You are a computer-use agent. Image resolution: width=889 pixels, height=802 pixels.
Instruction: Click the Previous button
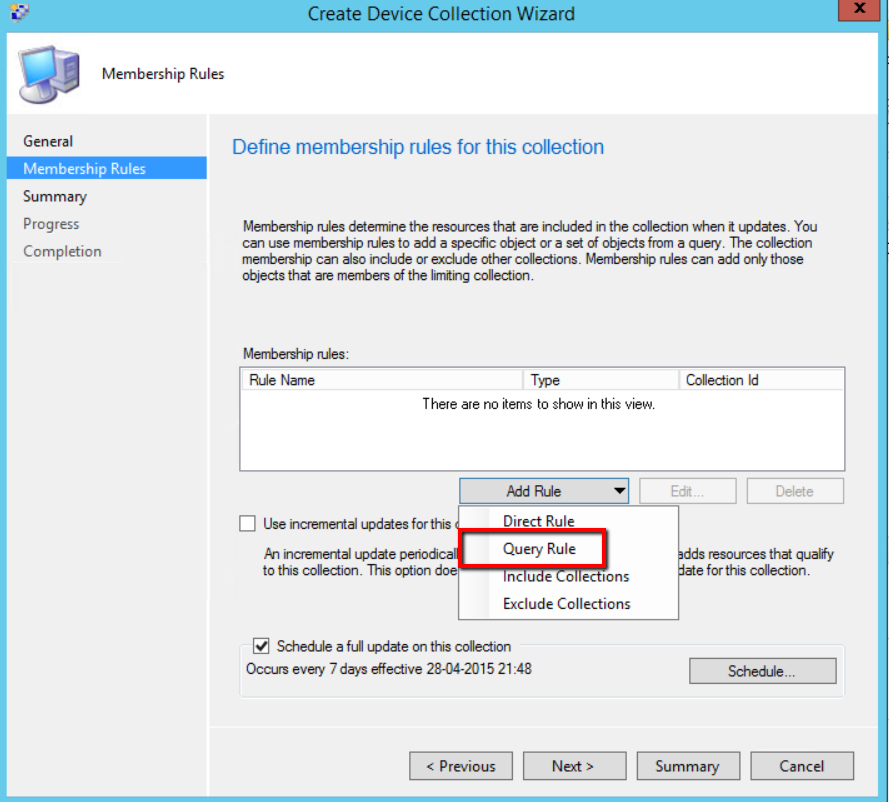pos(461,766)
